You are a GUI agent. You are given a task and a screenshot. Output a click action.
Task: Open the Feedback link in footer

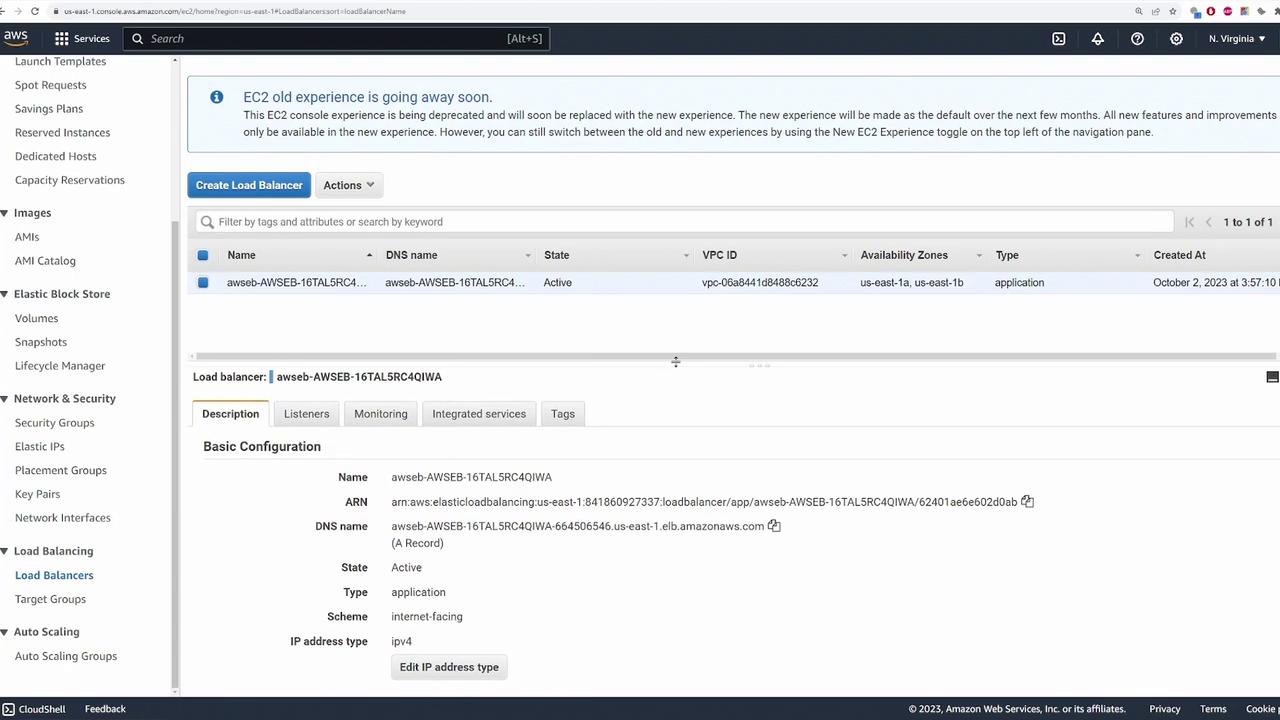click(105, 709)
